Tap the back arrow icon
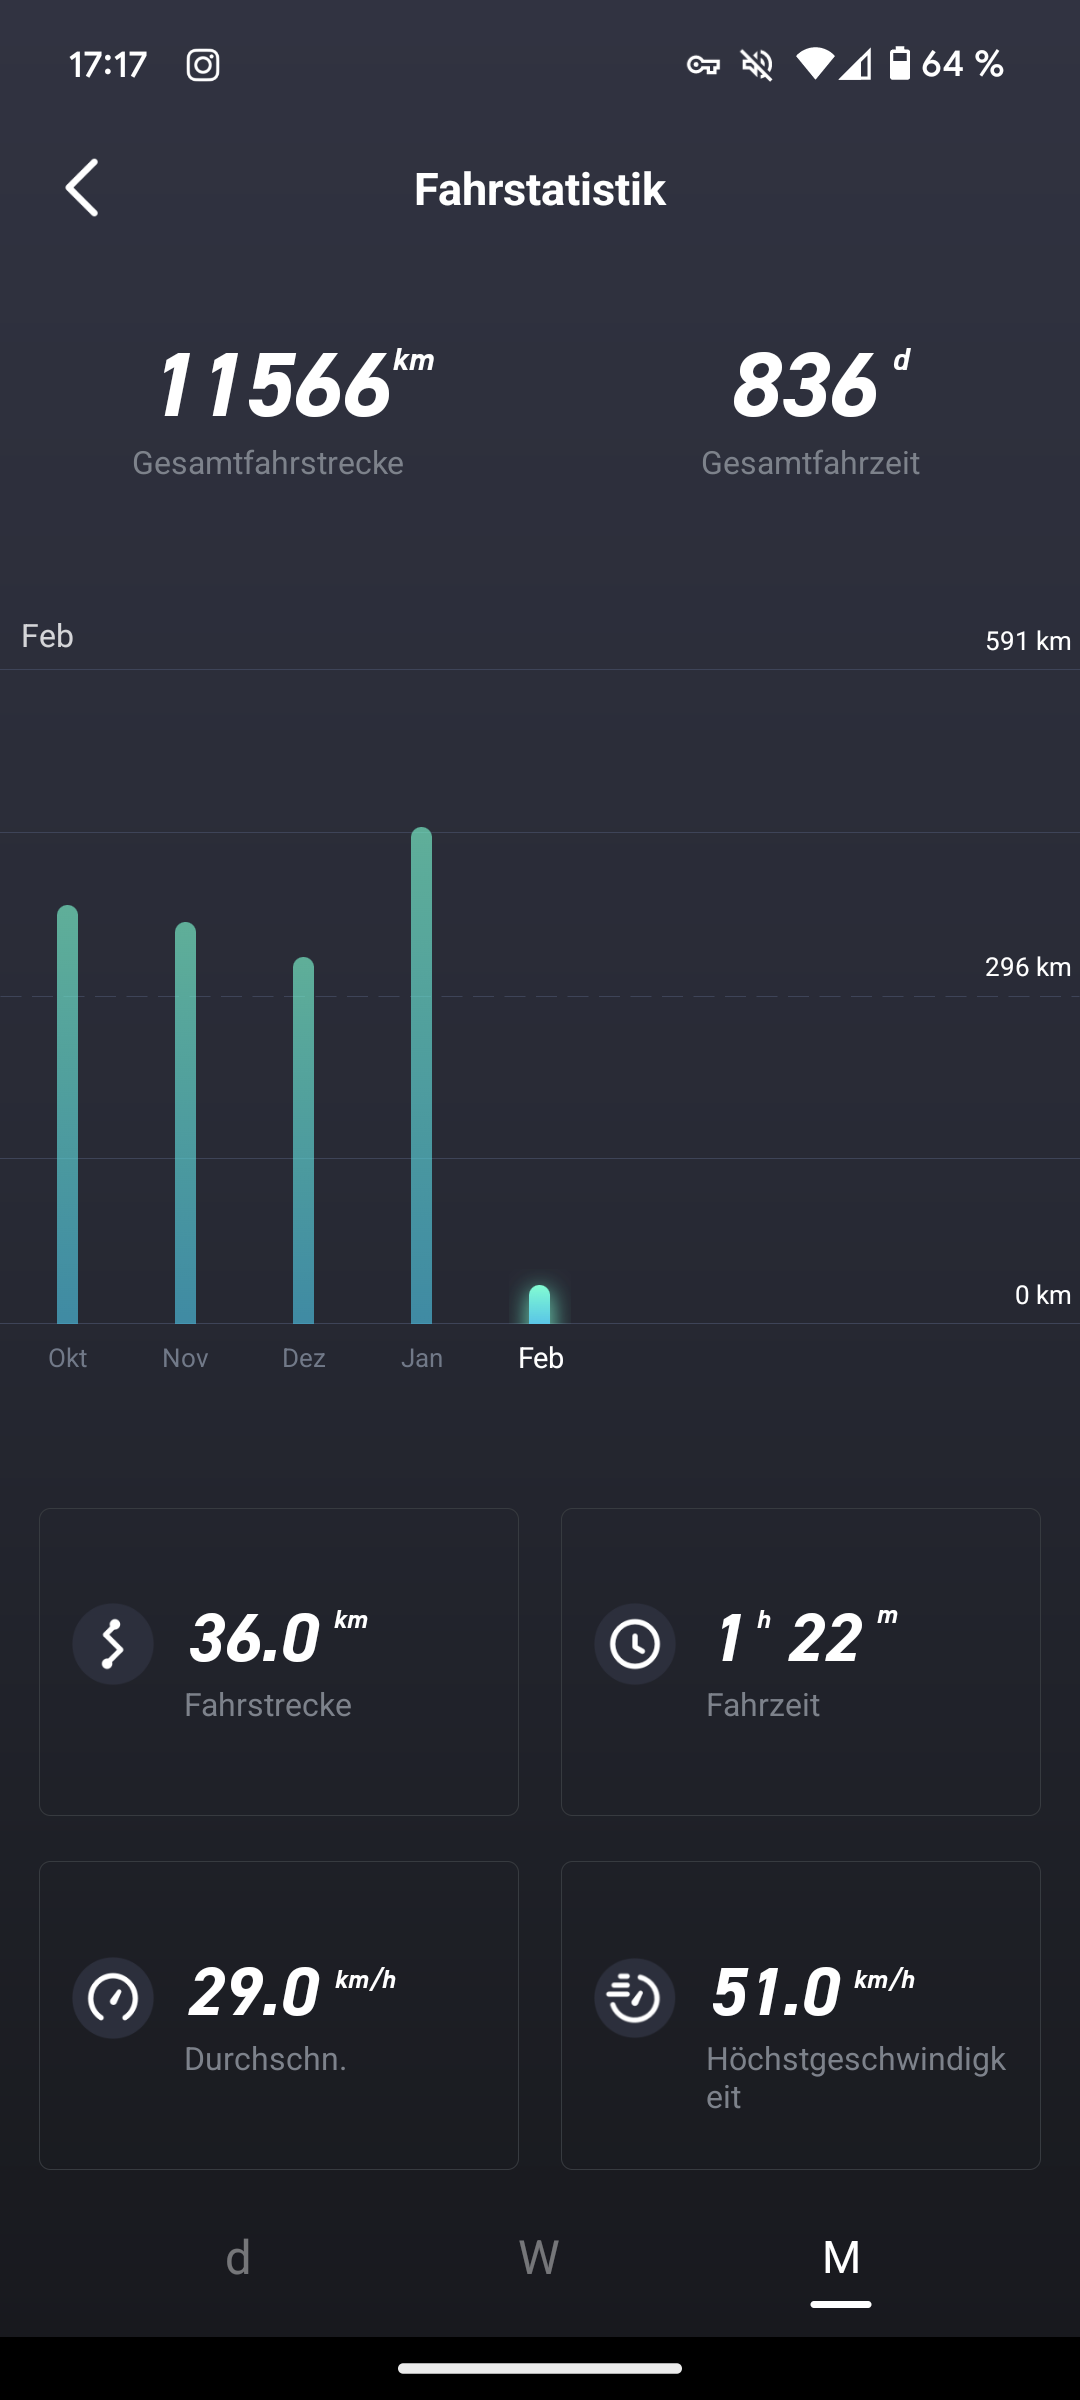 point(82,188)
